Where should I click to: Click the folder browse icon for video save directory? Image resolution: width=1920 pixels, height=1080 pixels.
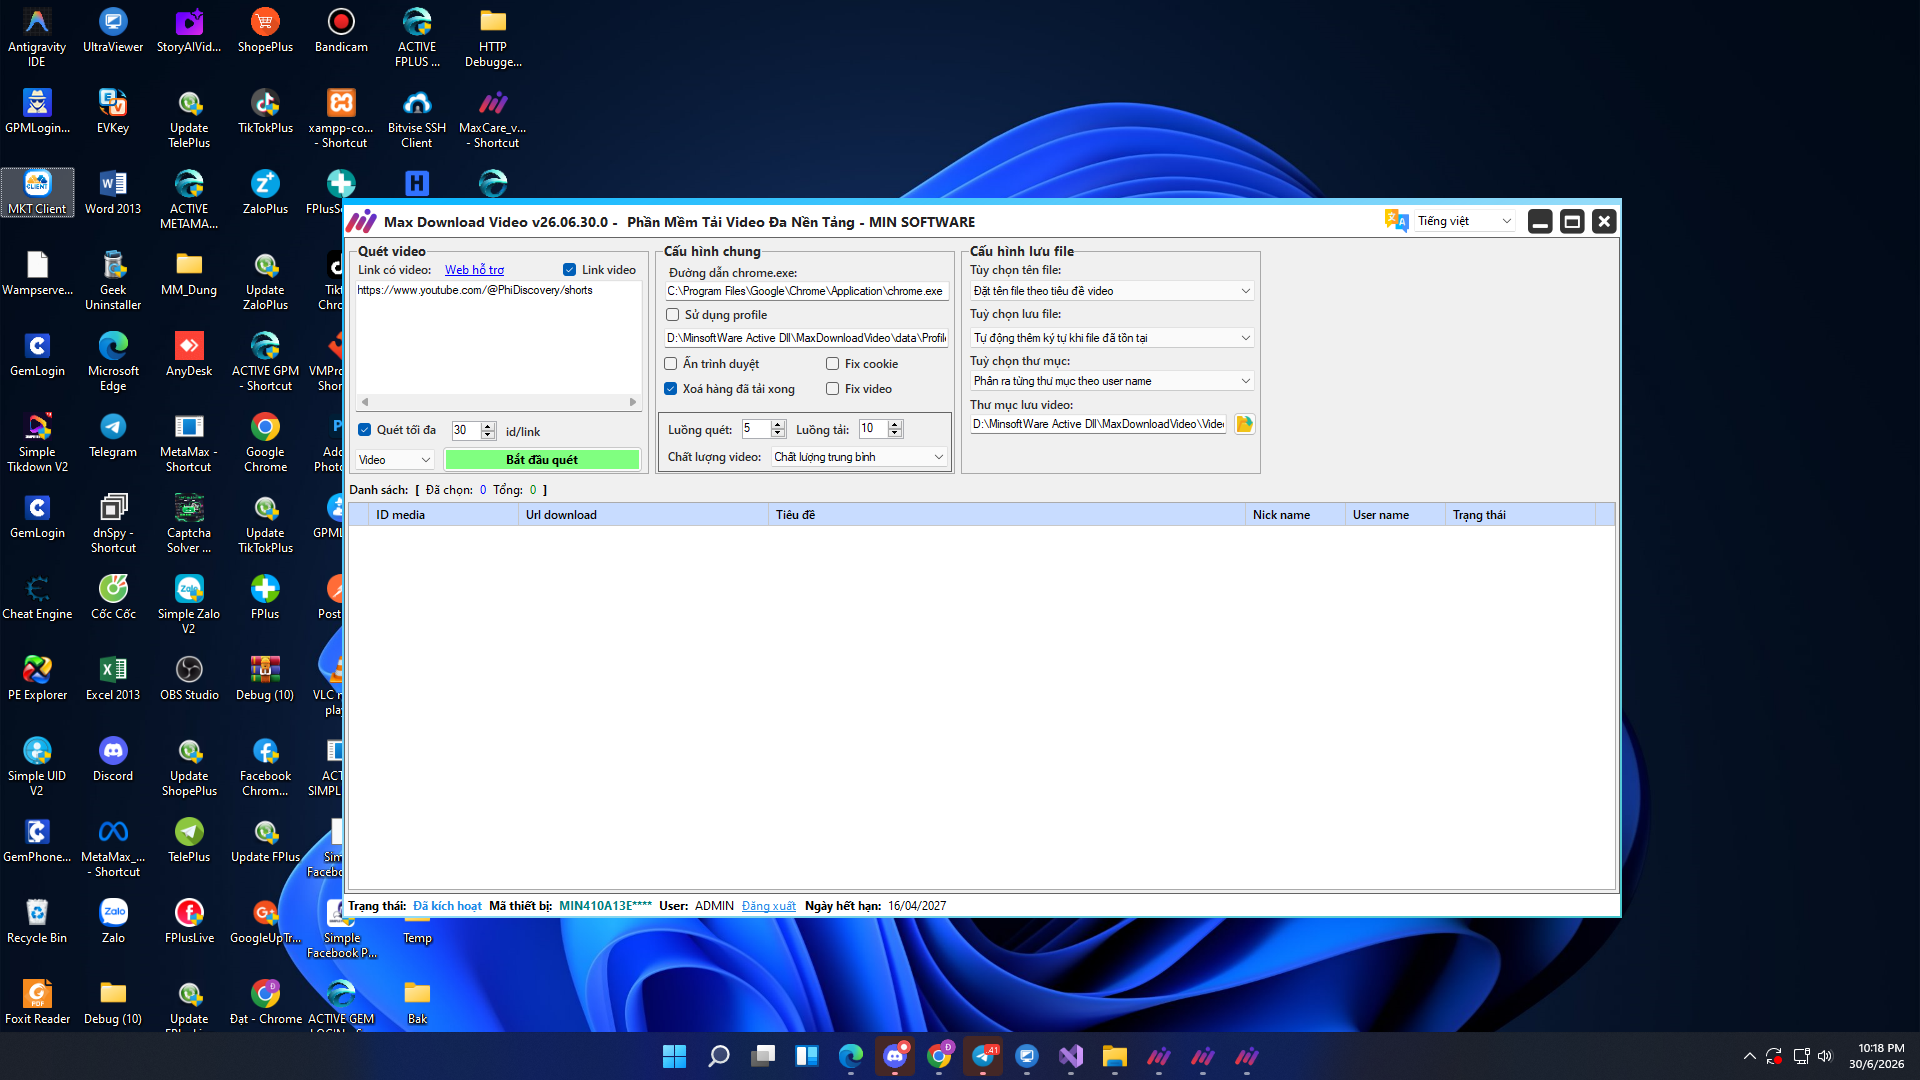(x=1244, y=424)
